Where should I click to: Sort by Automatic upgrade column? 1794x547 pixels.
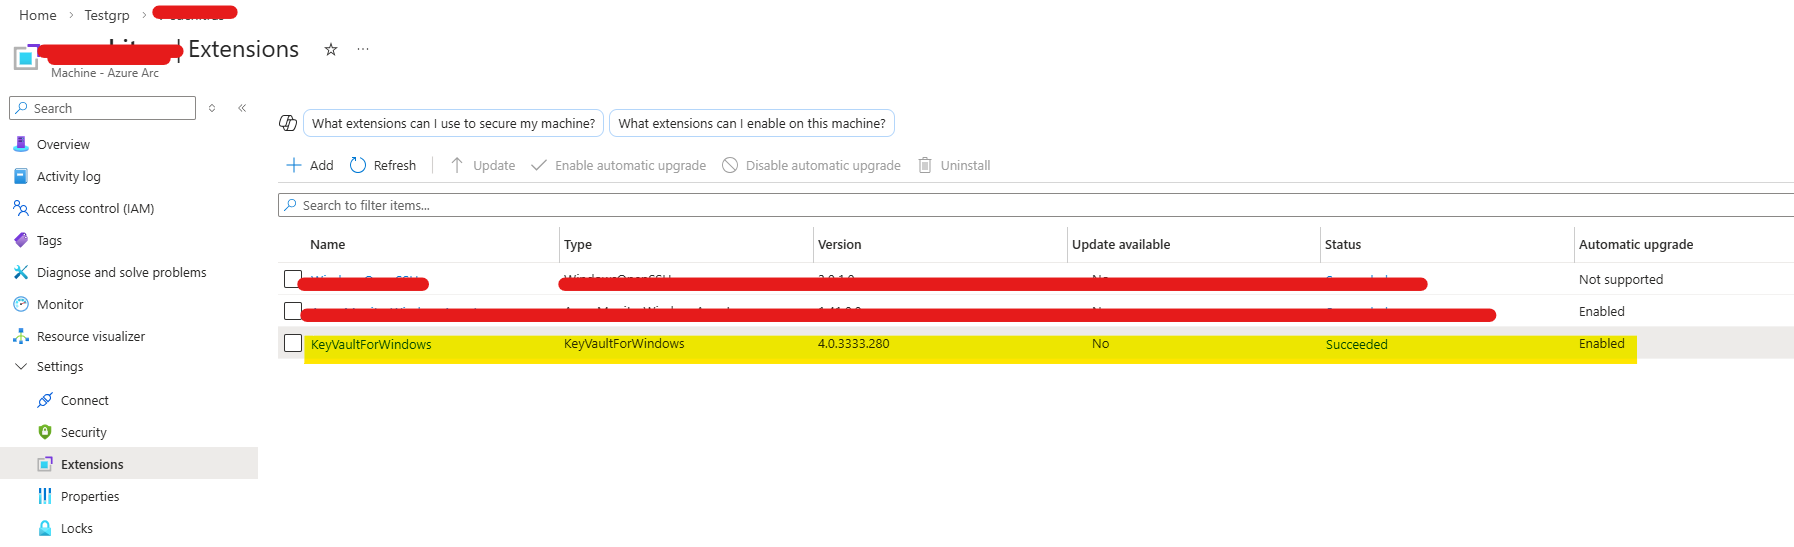point(1636,244)
